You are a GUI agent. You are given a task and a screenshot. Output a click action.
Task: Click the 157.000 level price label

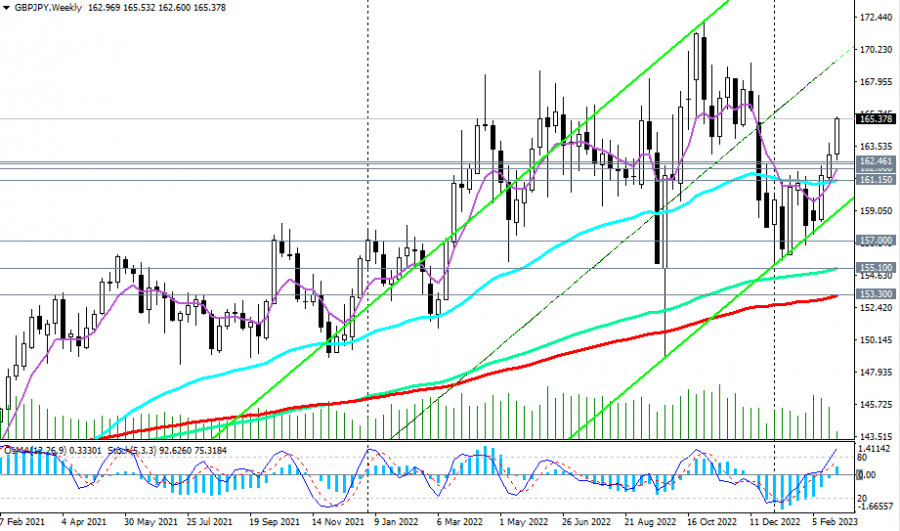pos(876,241)
